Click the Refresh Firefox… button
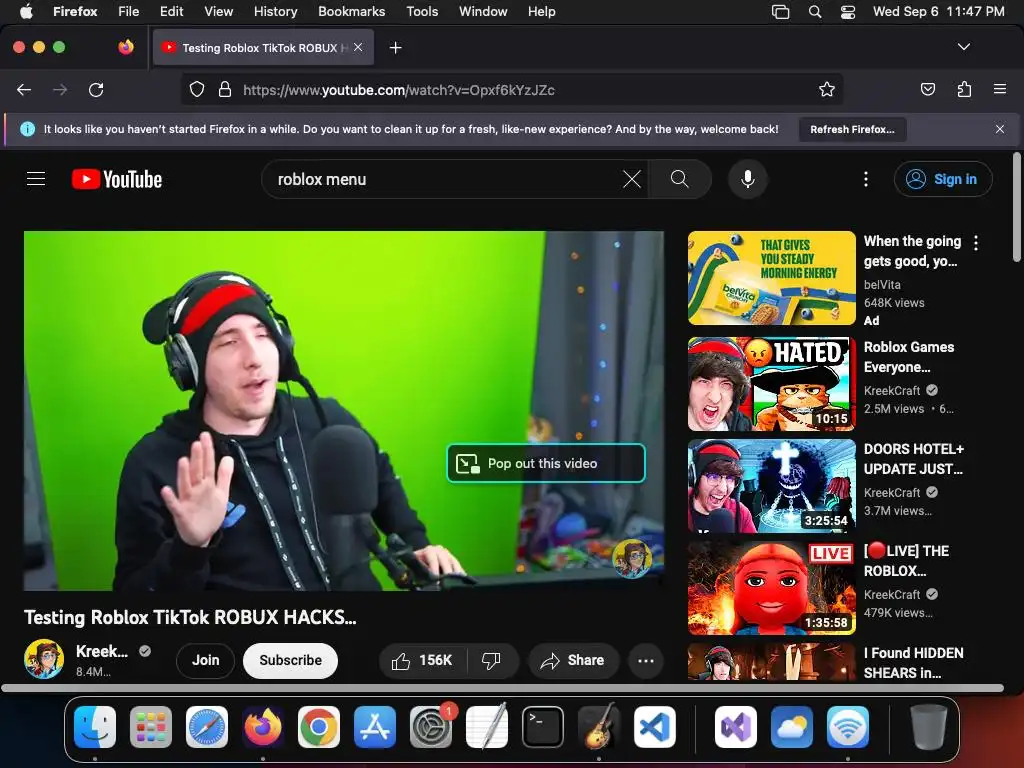Viewport: 1024px width, 768px height. pos(852,129)
